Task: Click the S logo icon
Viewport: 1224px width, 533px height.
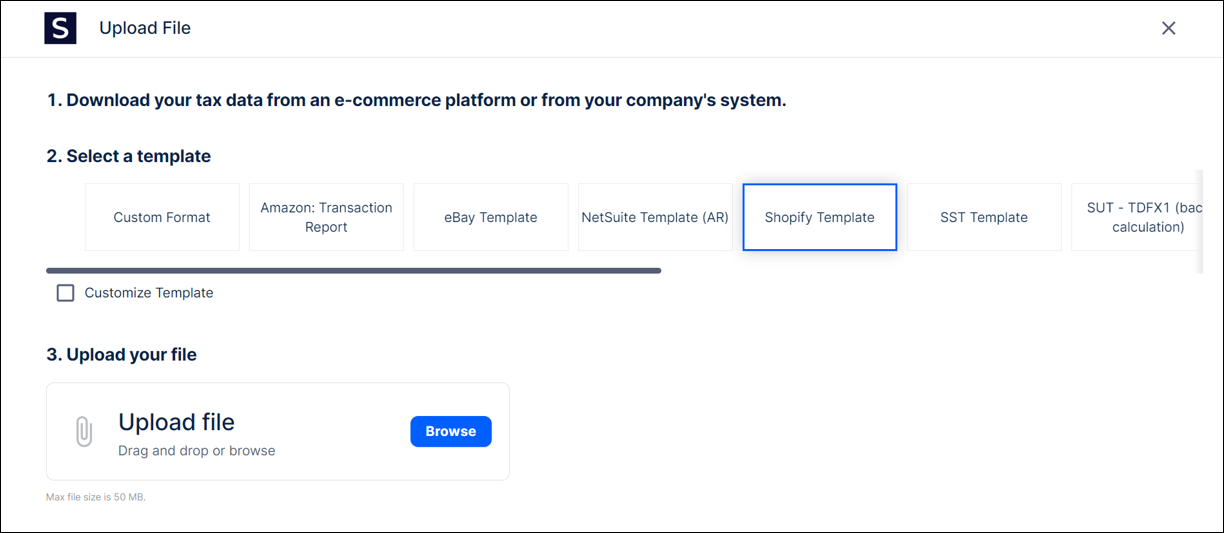Action: [x=60, y=28]
